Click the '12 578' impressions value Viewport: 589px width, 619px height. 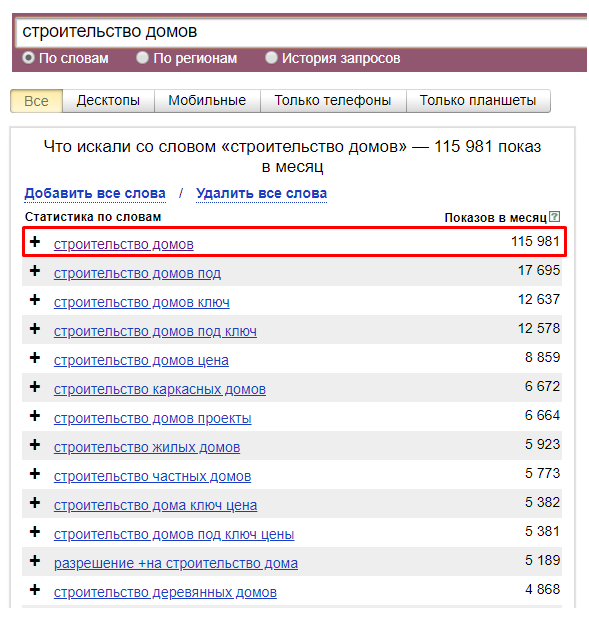539,328
